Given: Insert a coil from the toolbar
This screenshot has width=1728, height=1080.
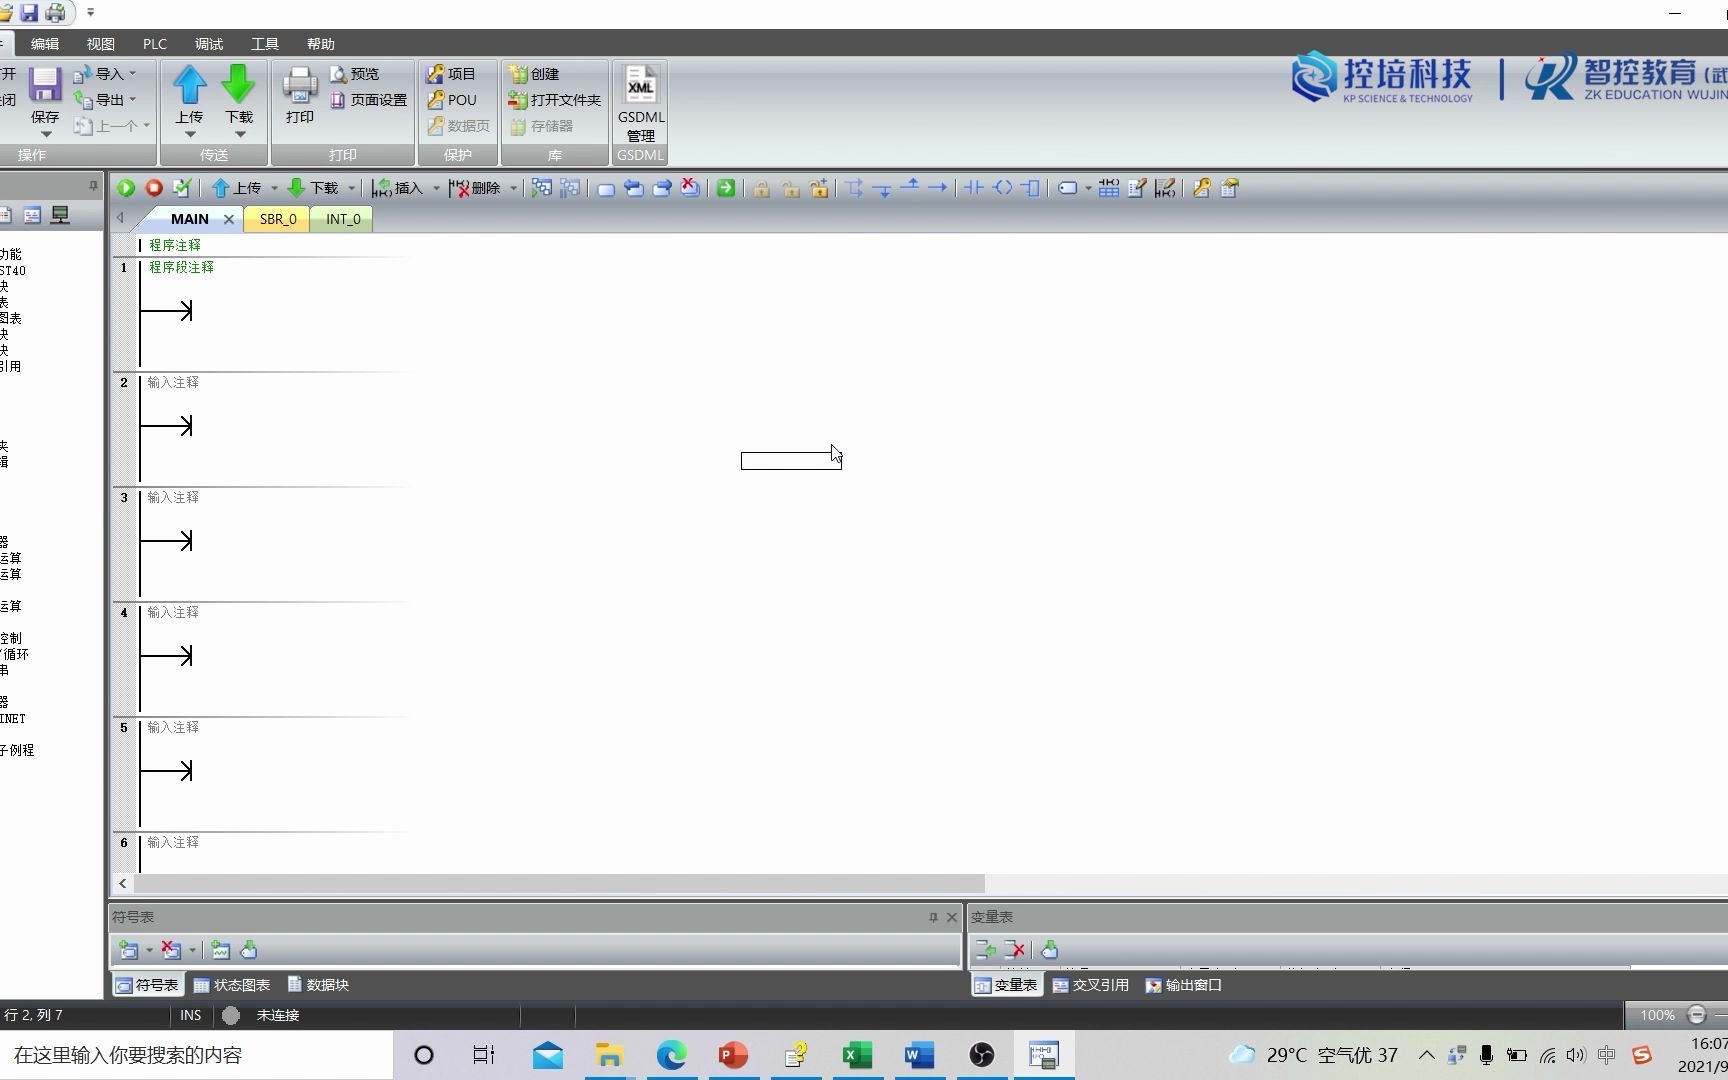Looking at the screenshot, I should pos(1004,188).
